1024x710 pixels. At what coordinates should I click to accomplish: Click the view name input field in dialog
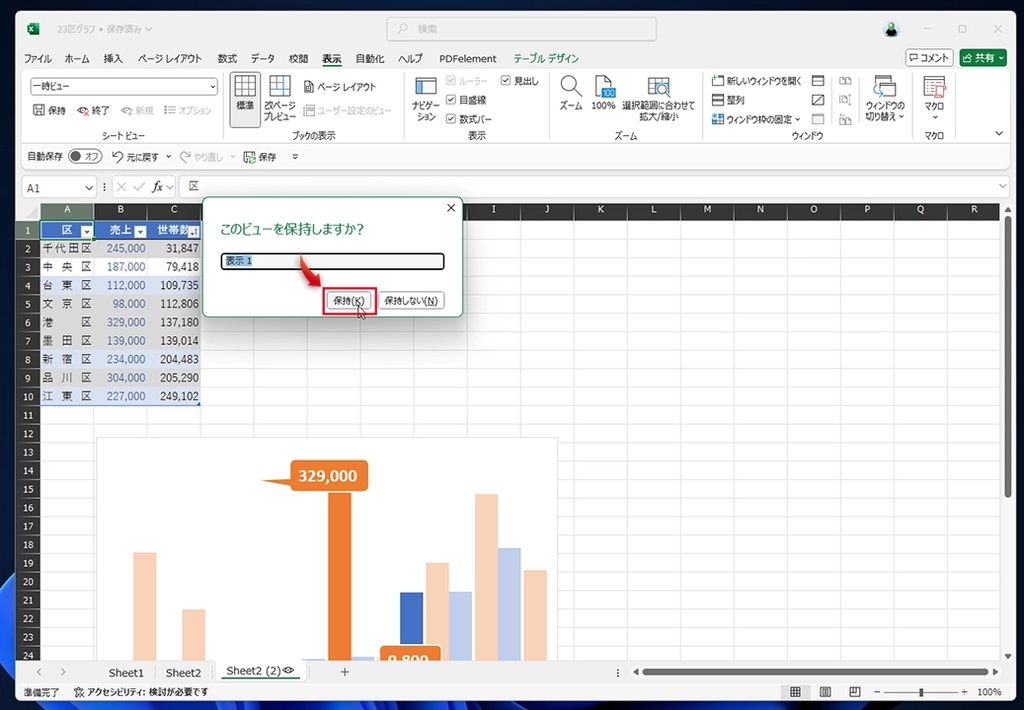pos(332,261)
